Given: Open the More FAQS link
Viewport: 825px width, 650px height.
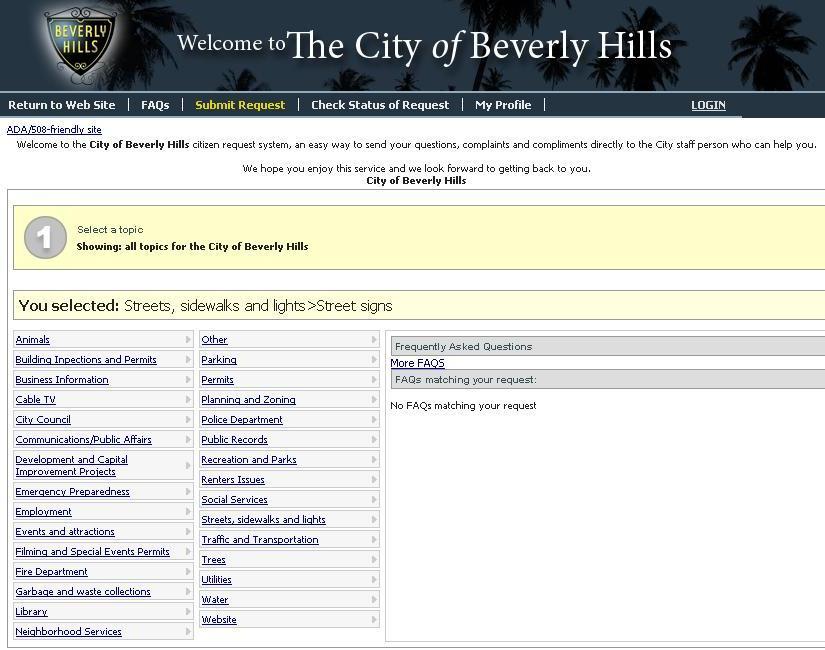Looking at the screenshot, I should point(417,363).
